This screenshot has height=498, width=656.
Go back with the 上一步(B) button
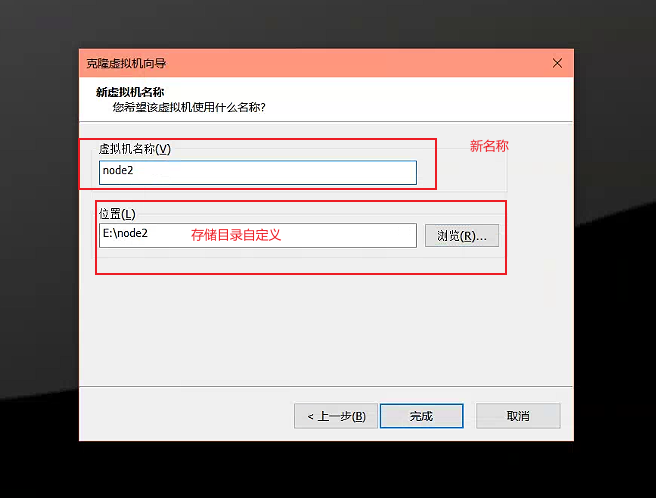point(336,416)
